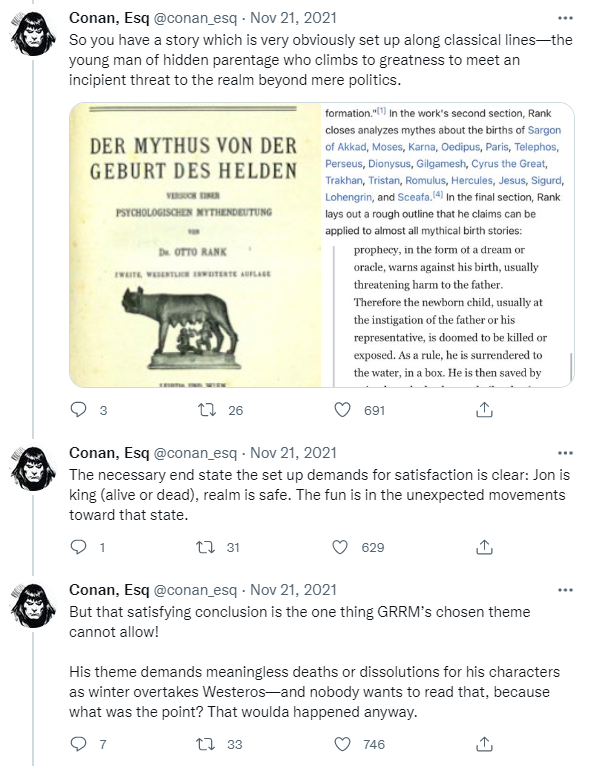Share the GRRM chosen theme tweet
This screenshot has height=766, width=591.
484,744
